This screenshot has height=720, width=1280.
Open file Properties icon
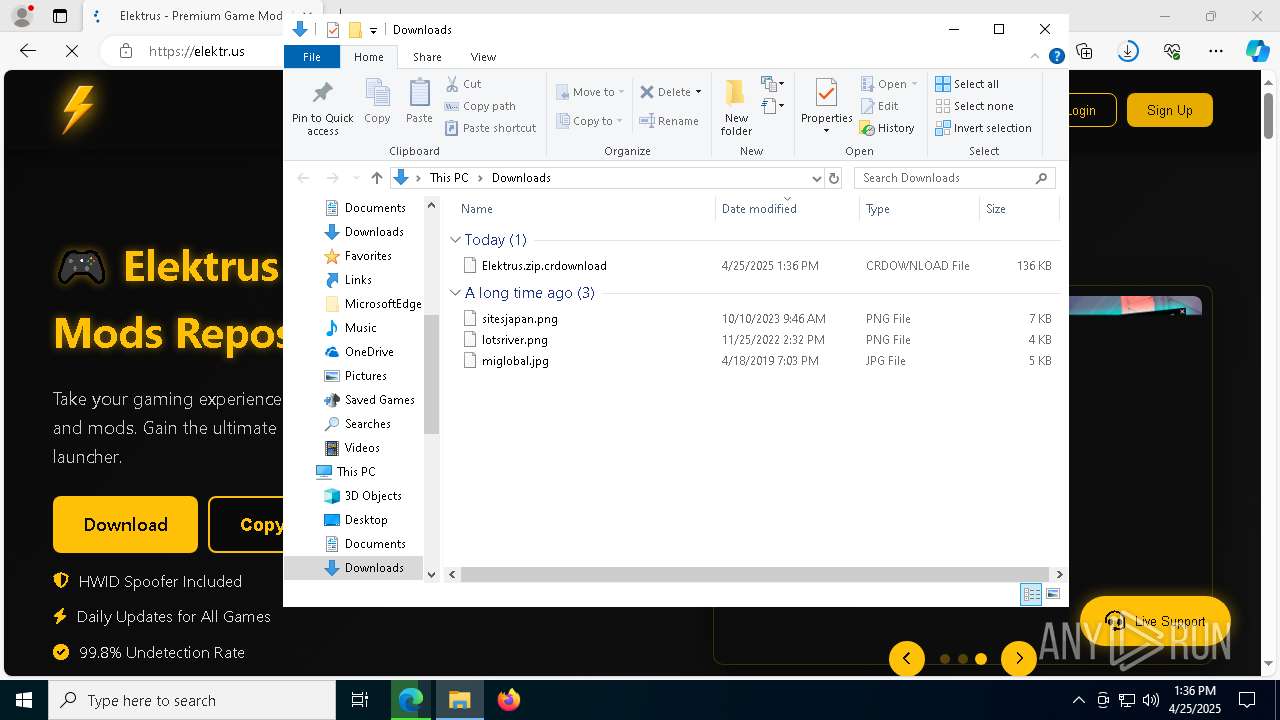click(826, 93)
